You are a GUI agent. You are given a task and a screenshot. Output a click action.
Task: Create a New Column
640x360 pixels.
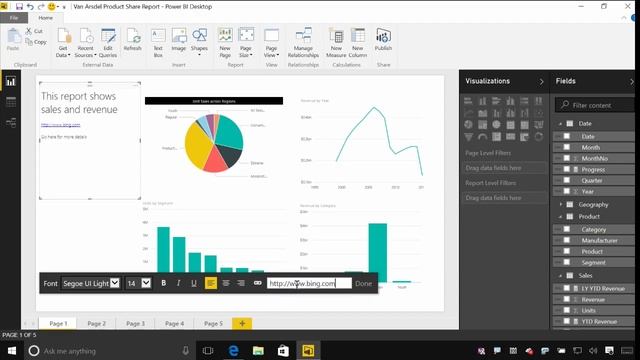point(358,42)
